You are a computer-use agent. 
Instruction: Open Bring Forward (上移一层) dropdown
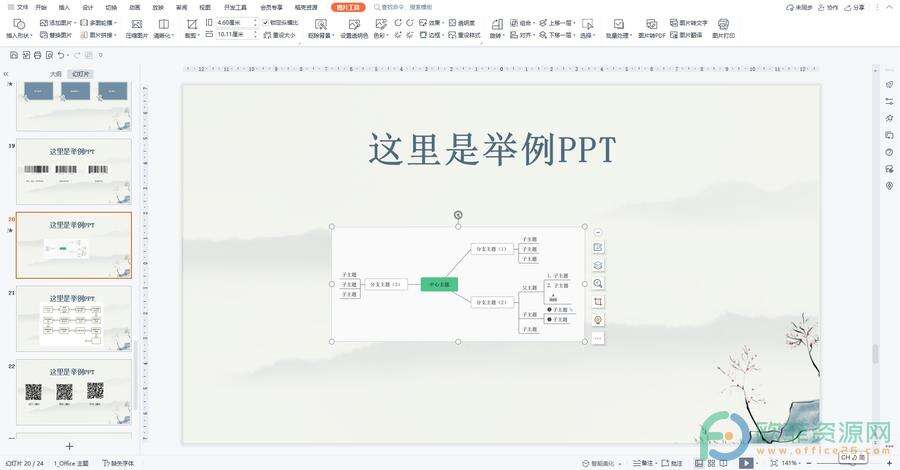click(558, 23)
